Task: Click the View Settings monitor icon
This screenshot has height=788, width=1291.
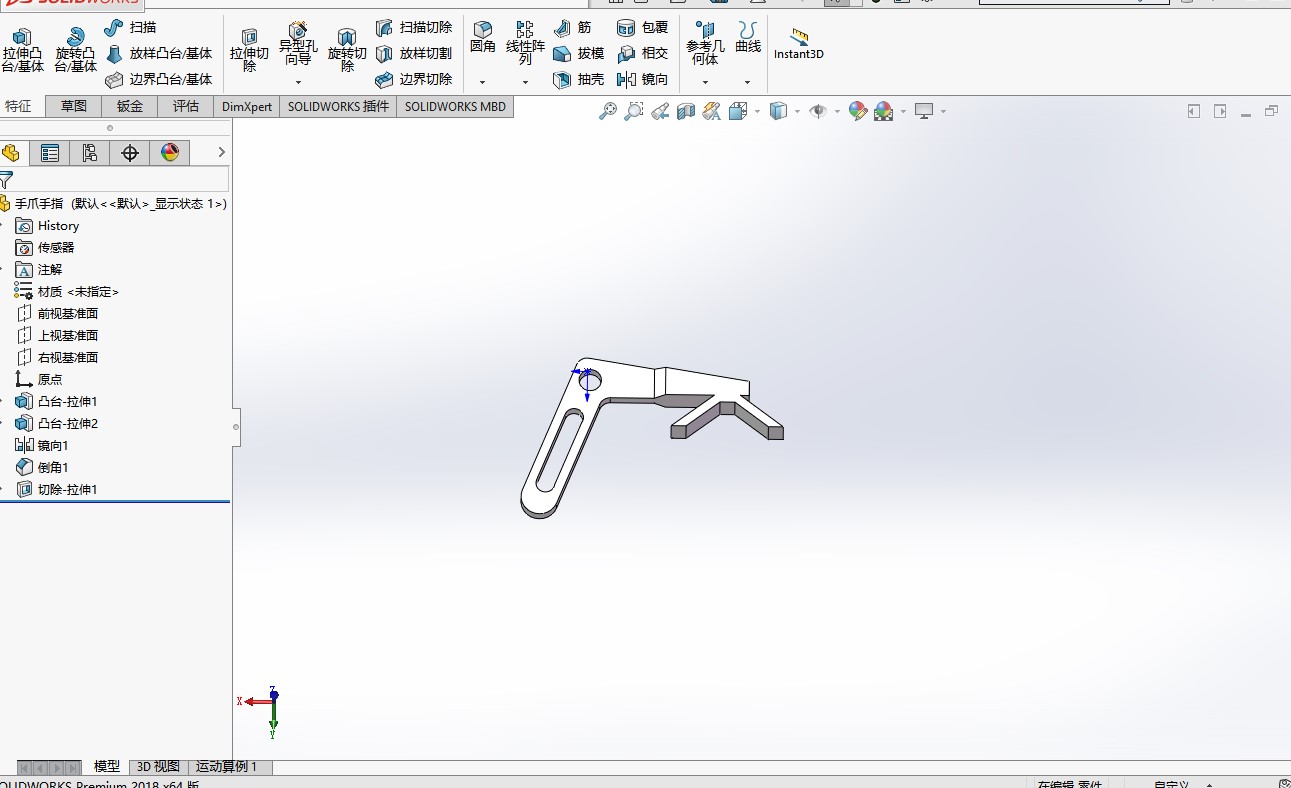Action: click(924, 112)
